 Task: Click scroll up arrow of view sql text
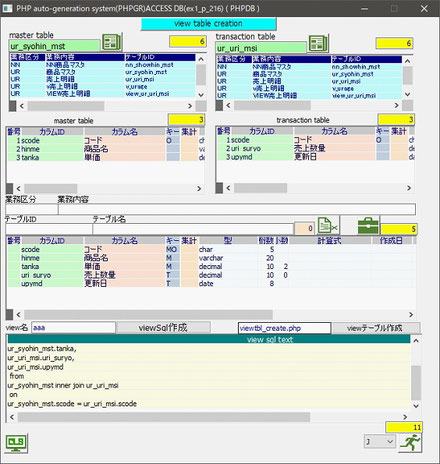point(416,340)
